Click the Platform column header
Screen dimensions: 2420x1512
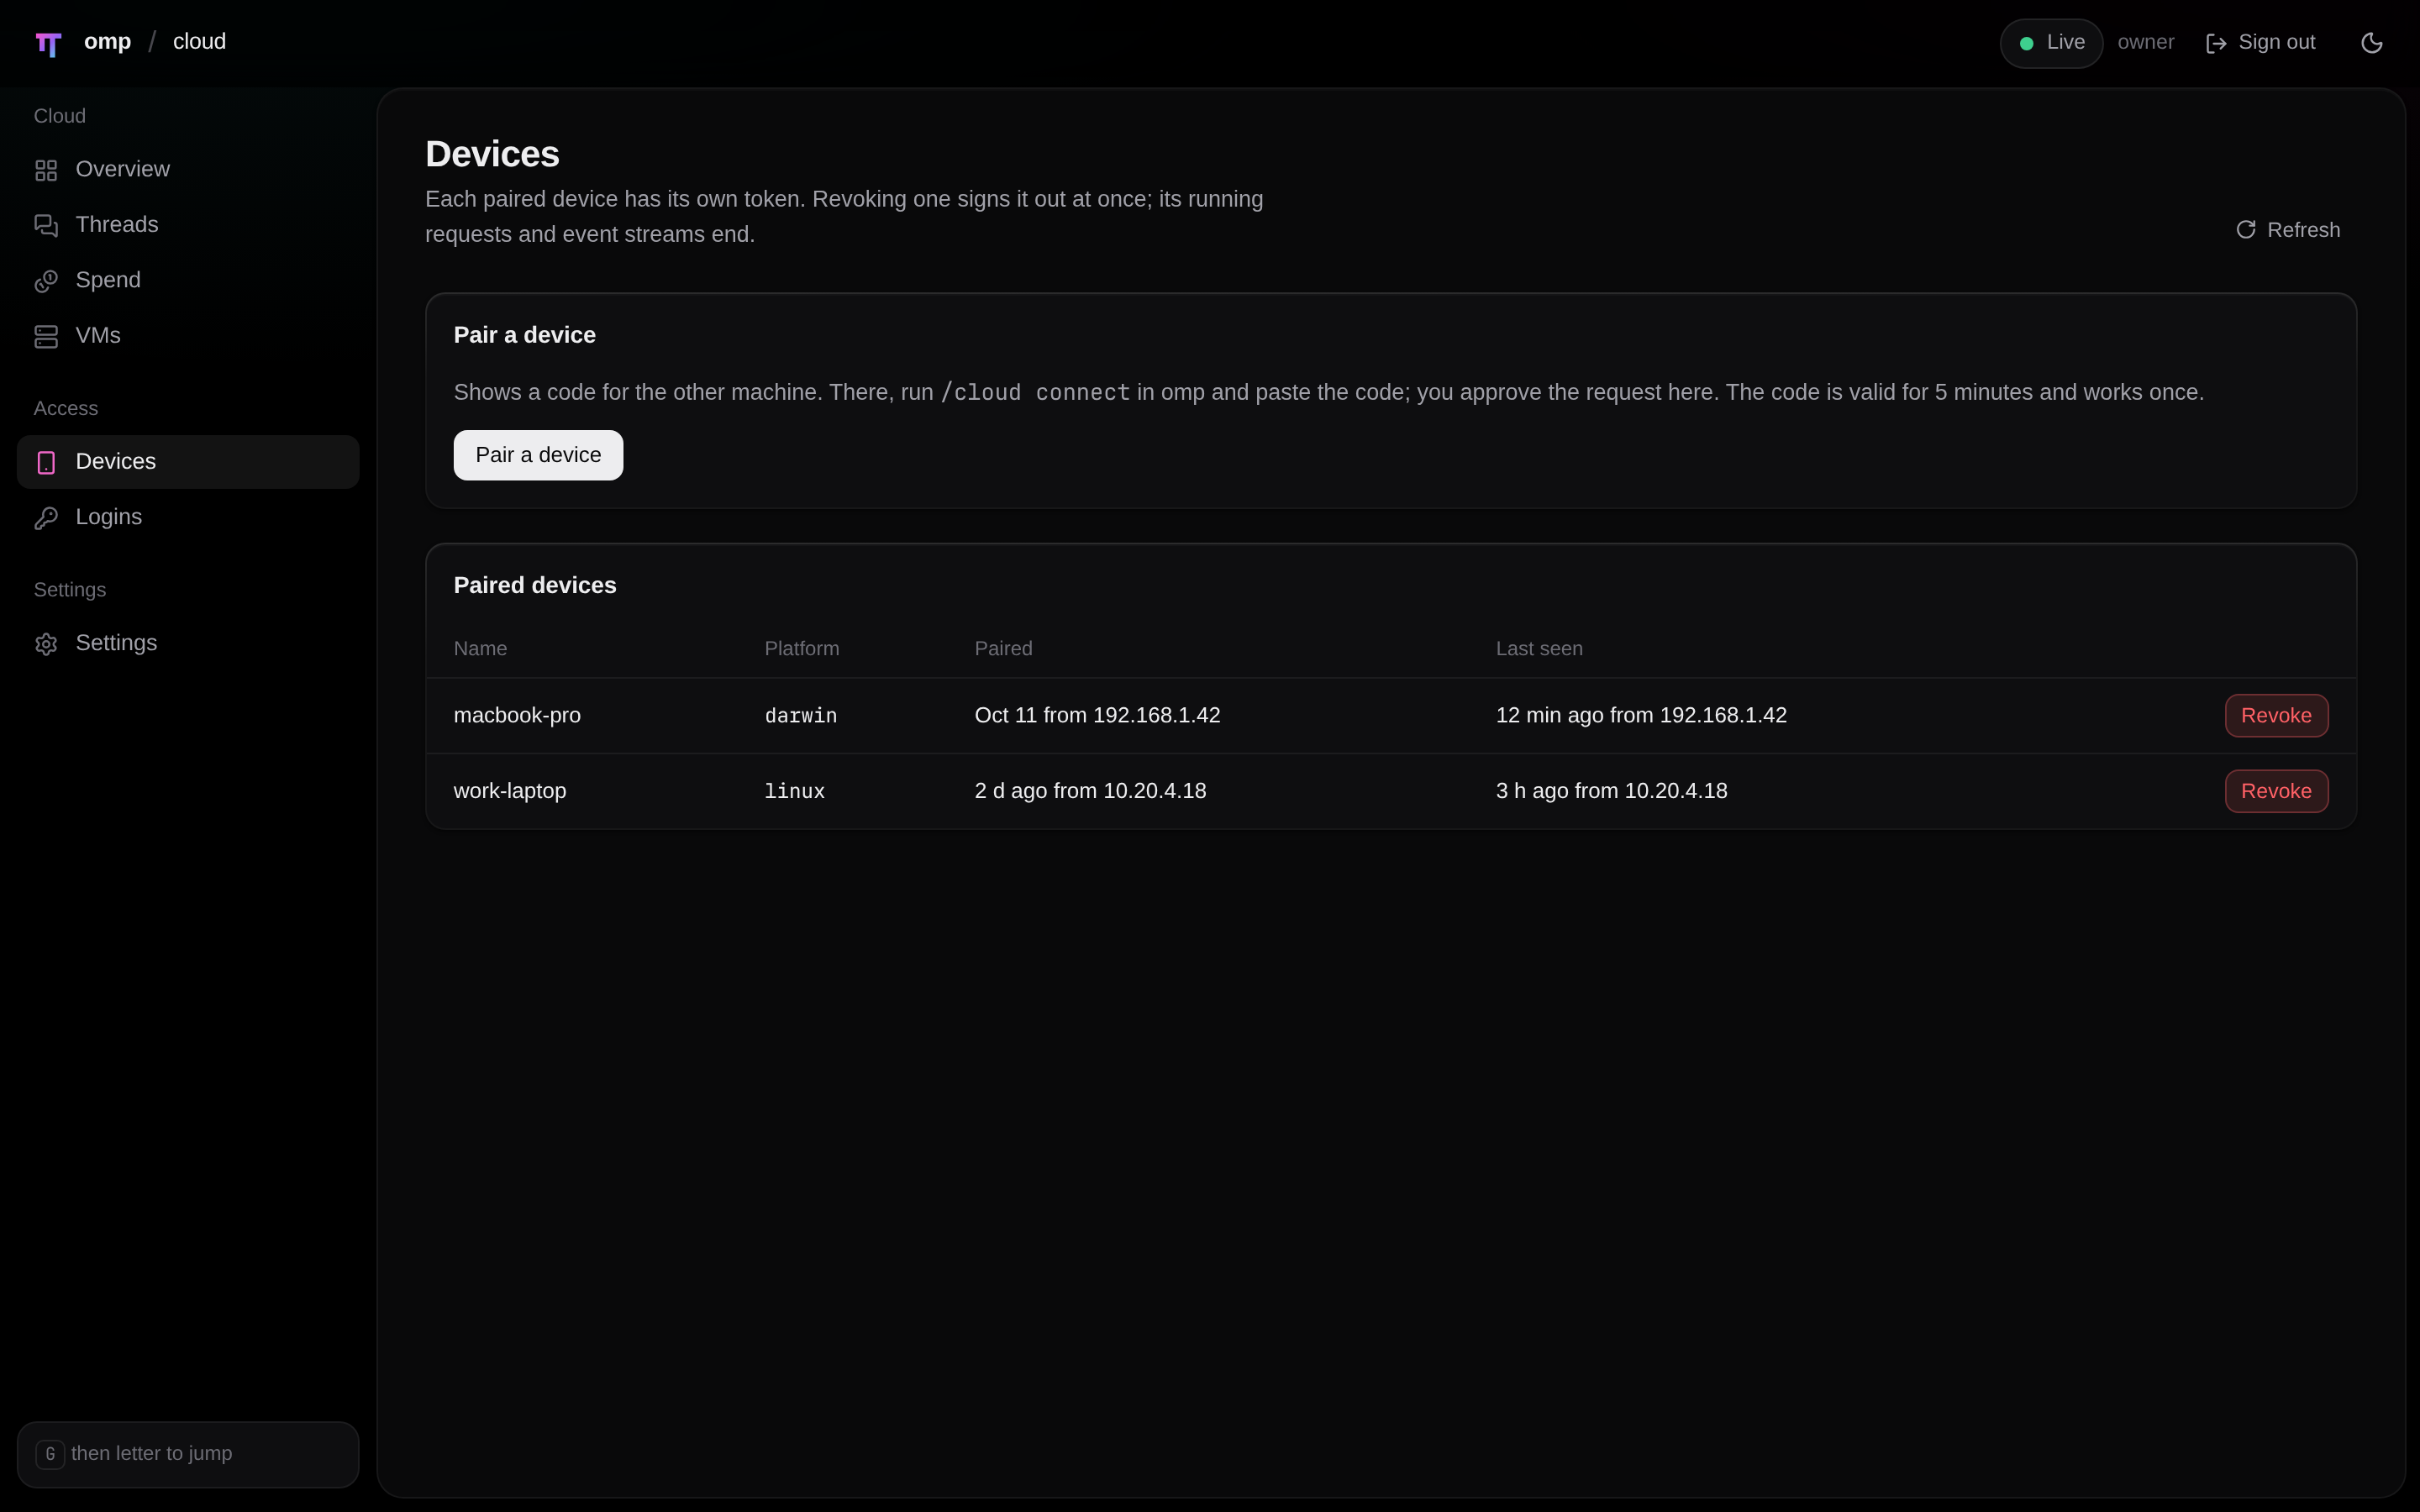pyautogui.click(x=802, y=649)
